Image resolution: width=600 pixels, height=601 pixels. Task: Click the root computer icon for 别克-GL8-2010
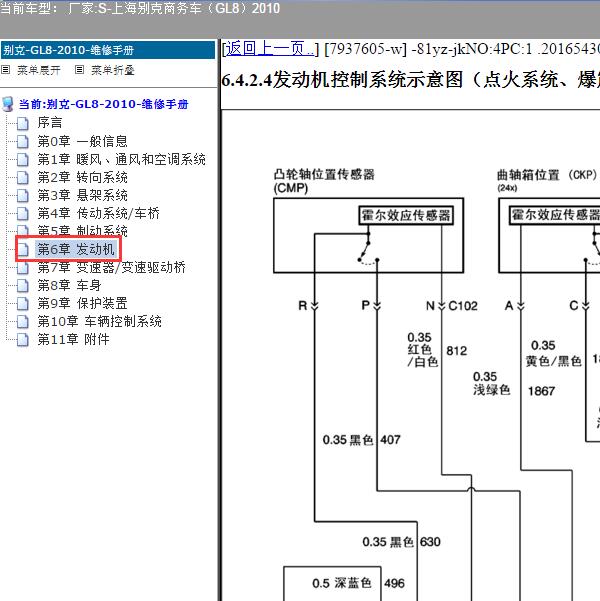(8, 104)
